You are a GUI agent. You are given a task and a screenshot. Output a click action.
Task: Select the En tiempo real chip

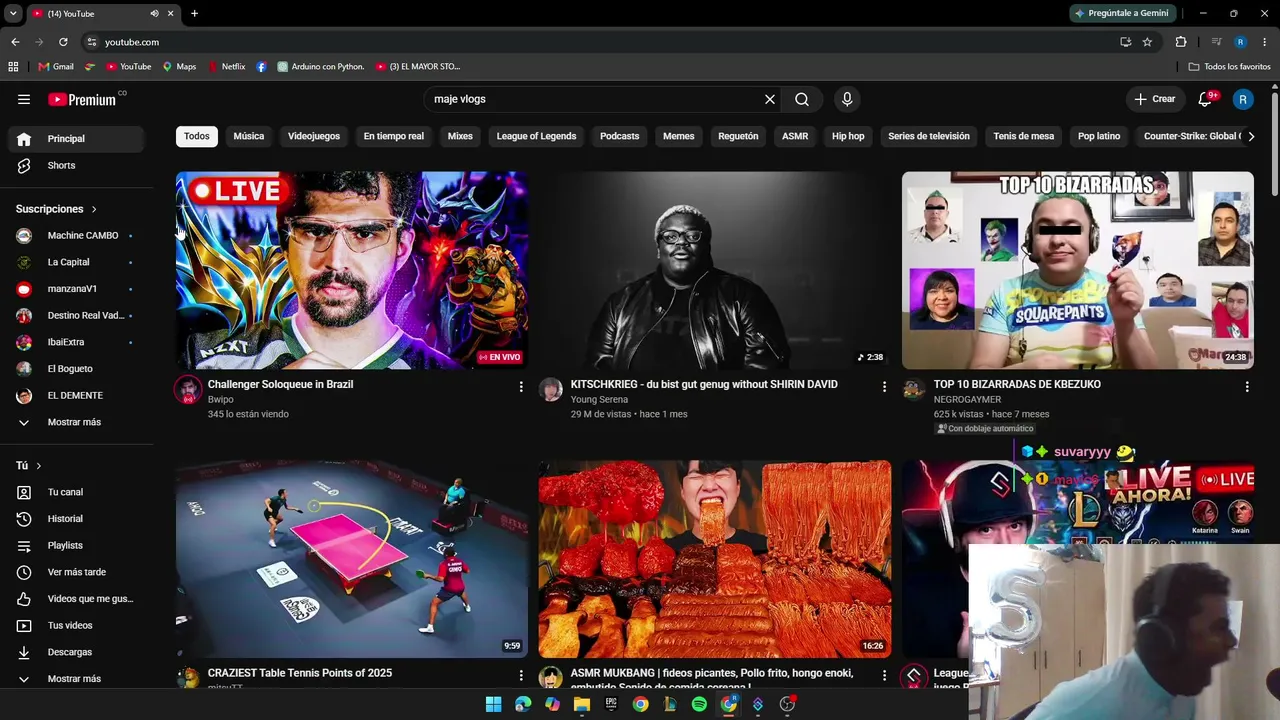[394, 136]
